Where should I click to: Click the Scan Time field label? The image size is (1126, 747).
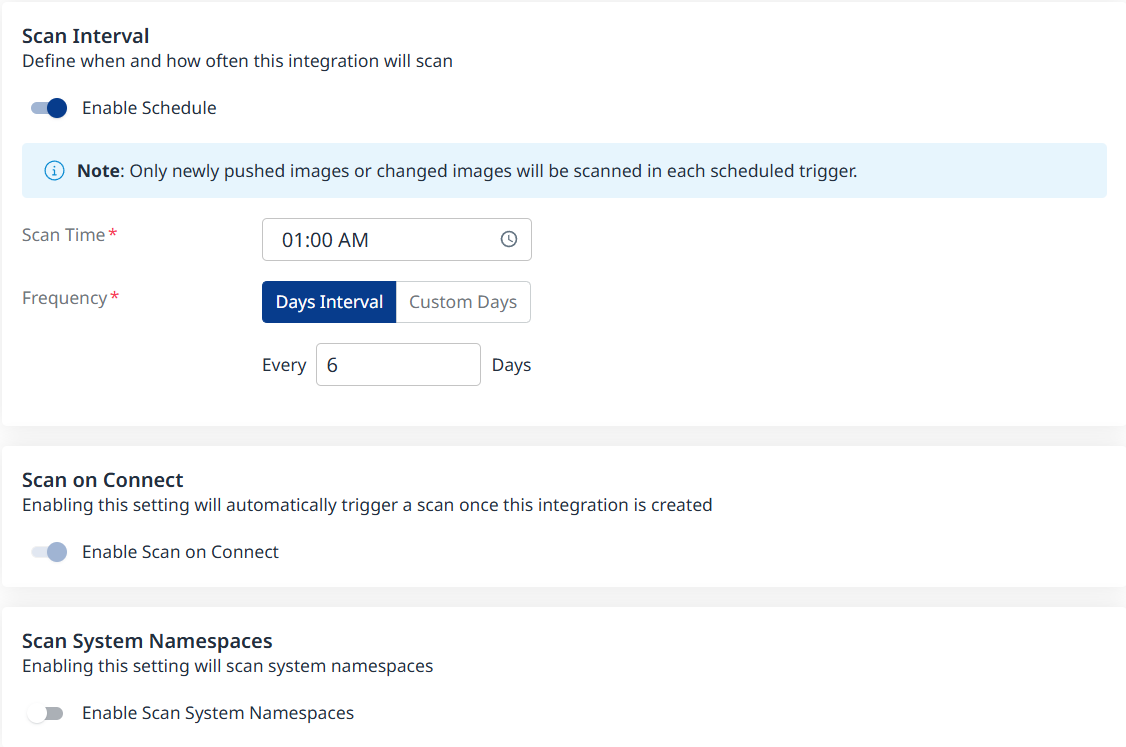[x=63, y=235]
